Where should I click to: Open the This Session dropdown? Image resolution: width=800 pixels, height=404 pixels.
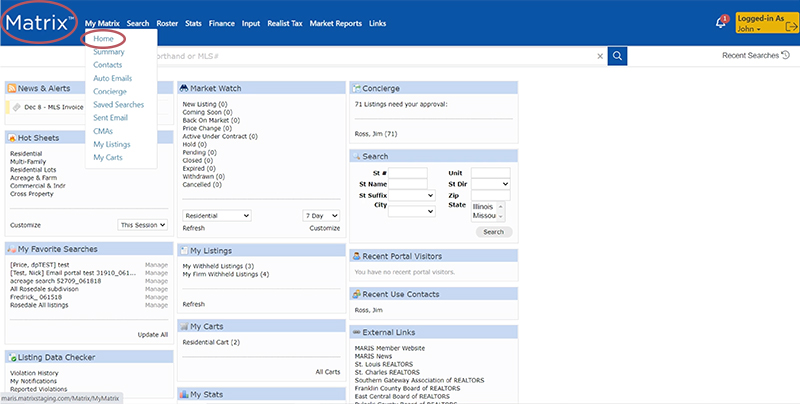pyautogui.click(x=144, y=226)
